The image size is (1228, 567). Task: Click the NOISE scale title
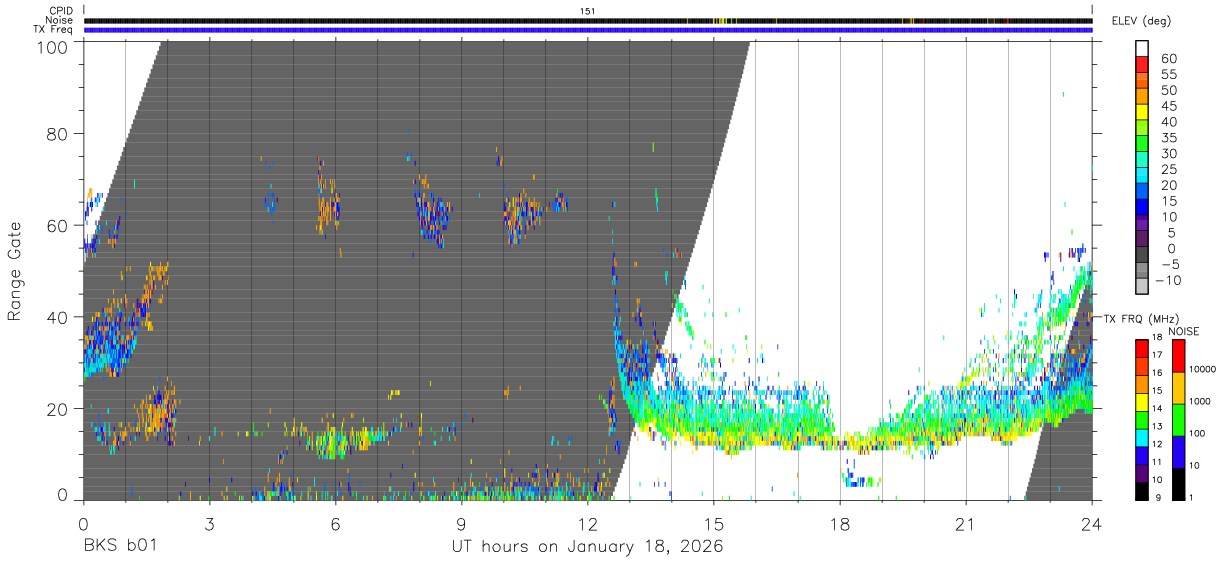point(1183,331)
